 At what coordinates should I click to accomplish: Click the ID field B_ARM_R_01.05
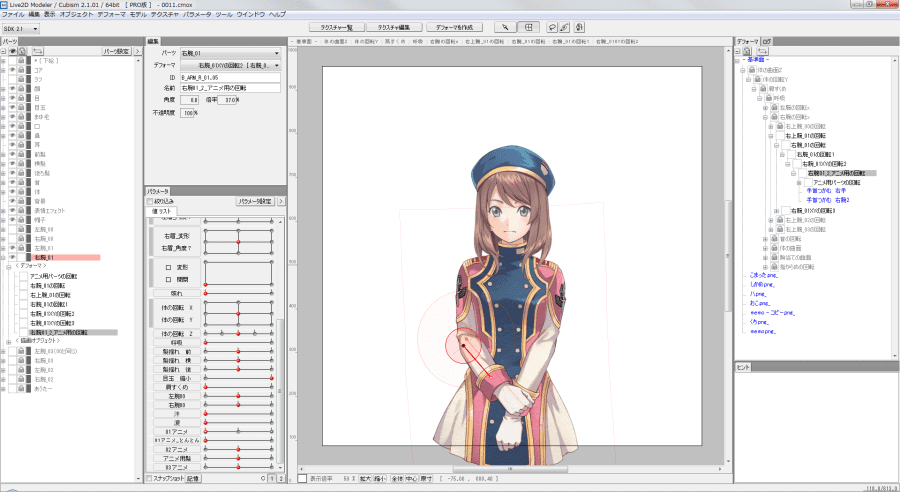coord(230,77)
